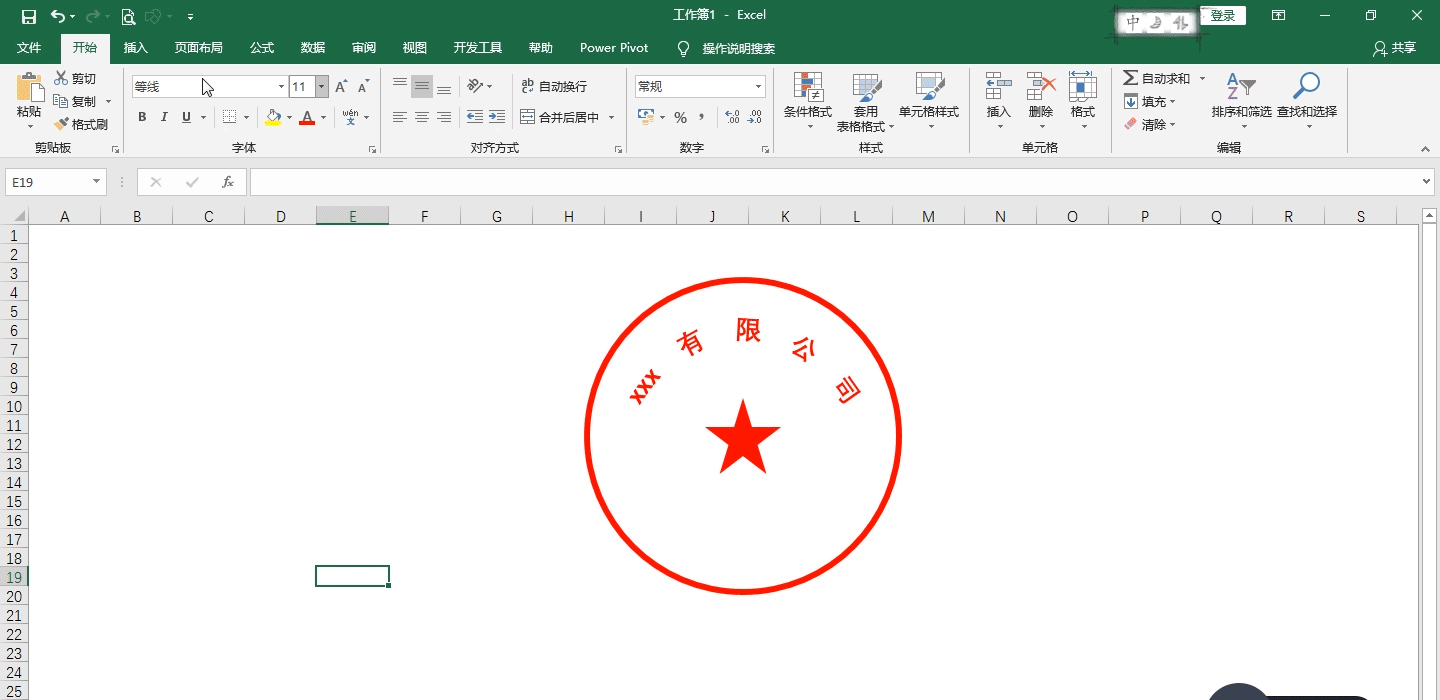
Task: Click the phonetic guide (wén) icon
Action: 350,117
